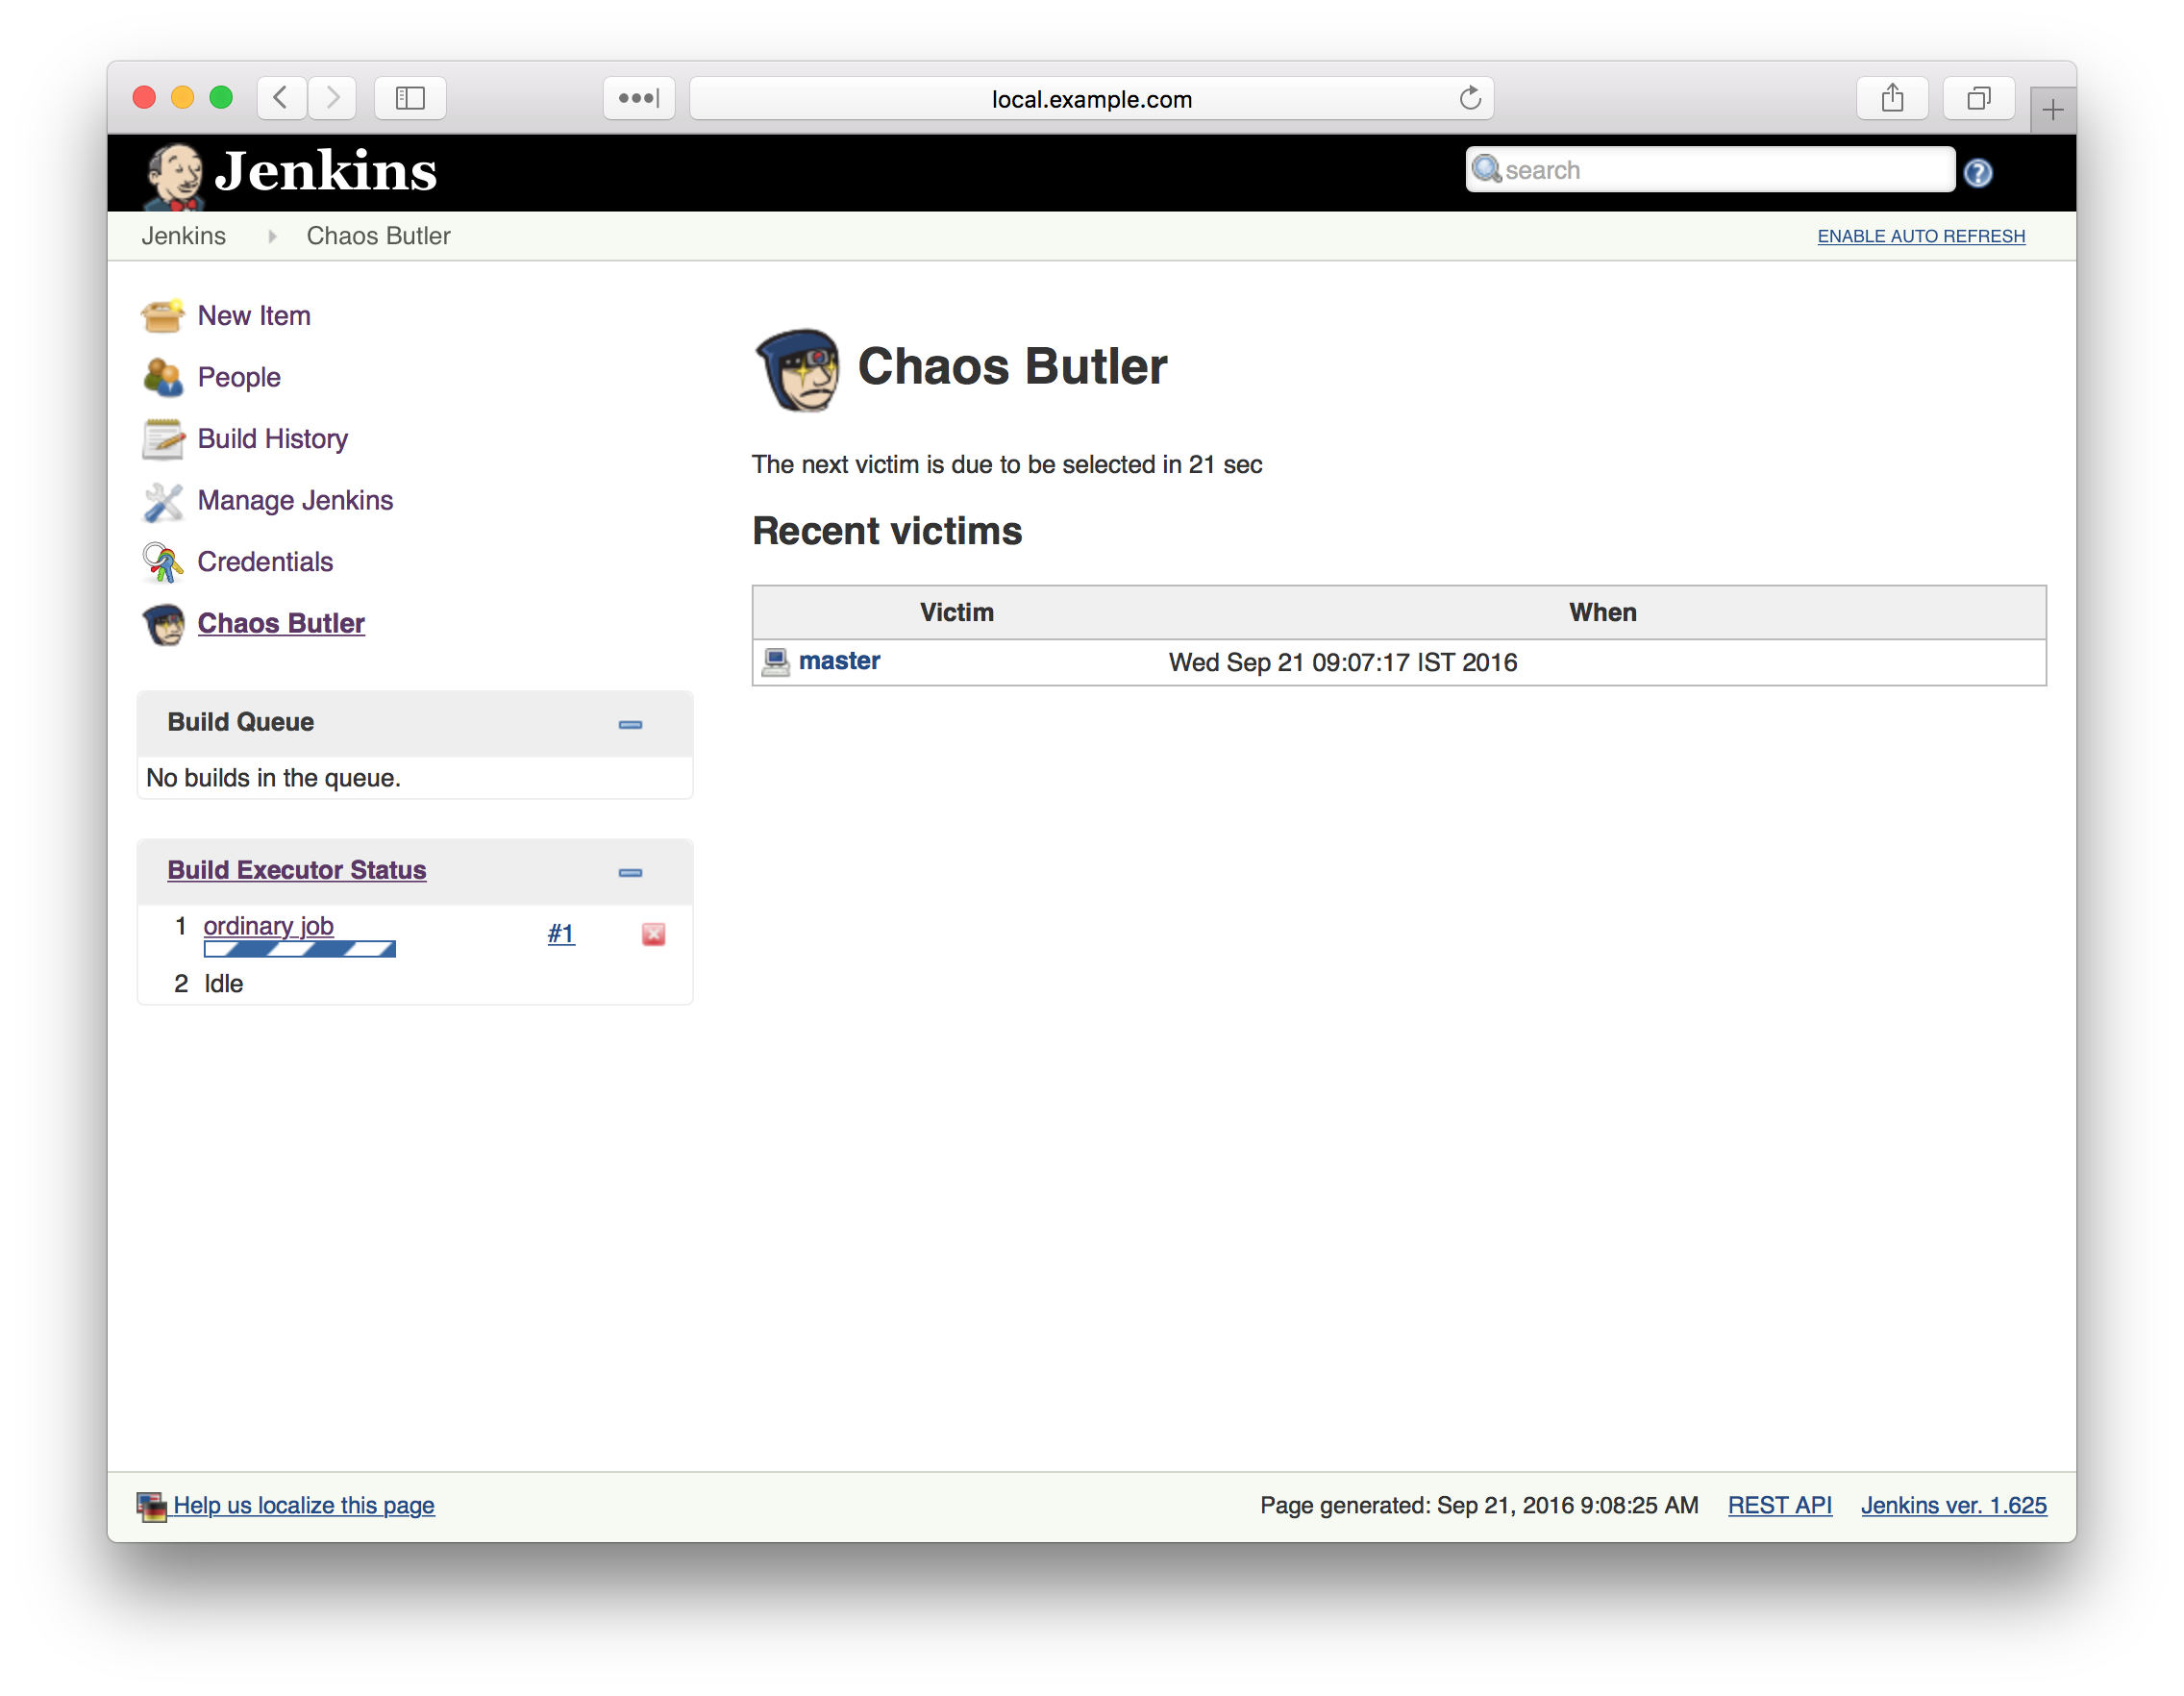
Task: Click the Credentials keys icon
Action: pos(162,562)
